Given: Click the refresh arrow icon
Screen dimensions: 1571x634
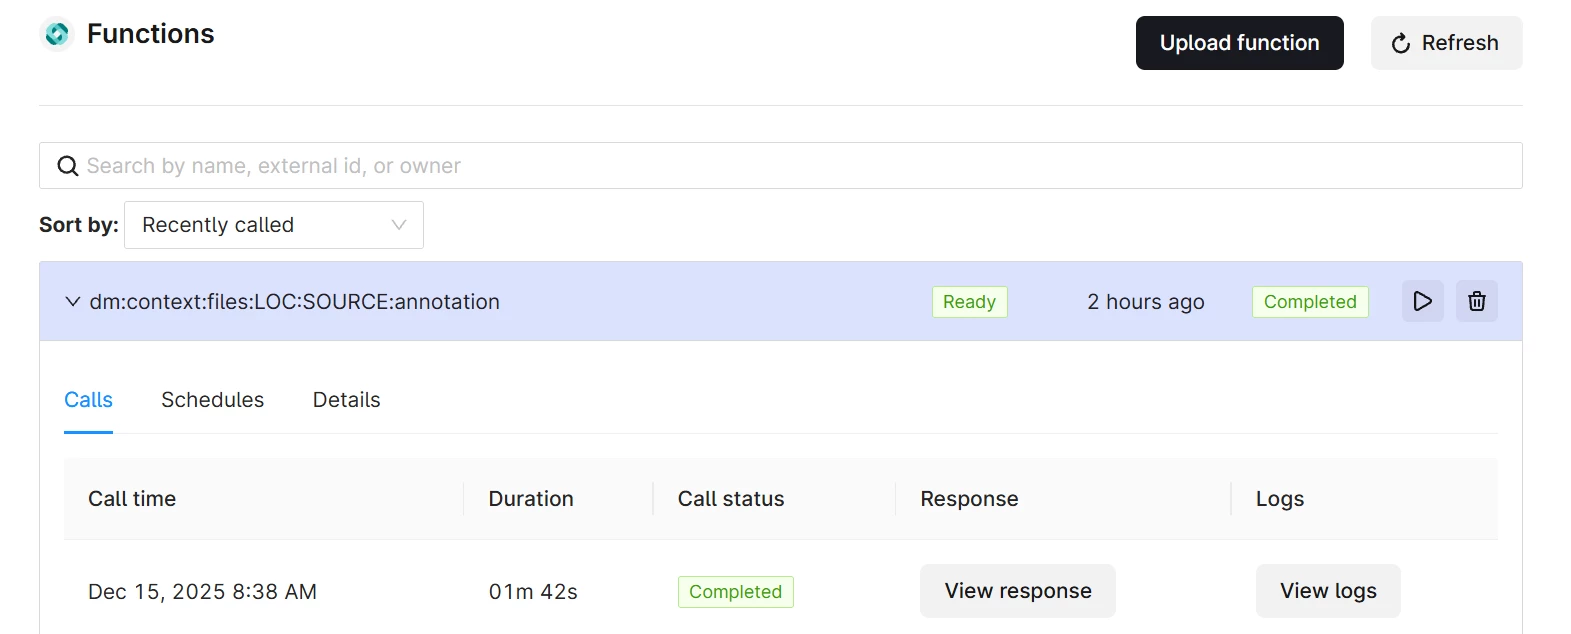Looking at the screenshot, I should (1401, 43).
